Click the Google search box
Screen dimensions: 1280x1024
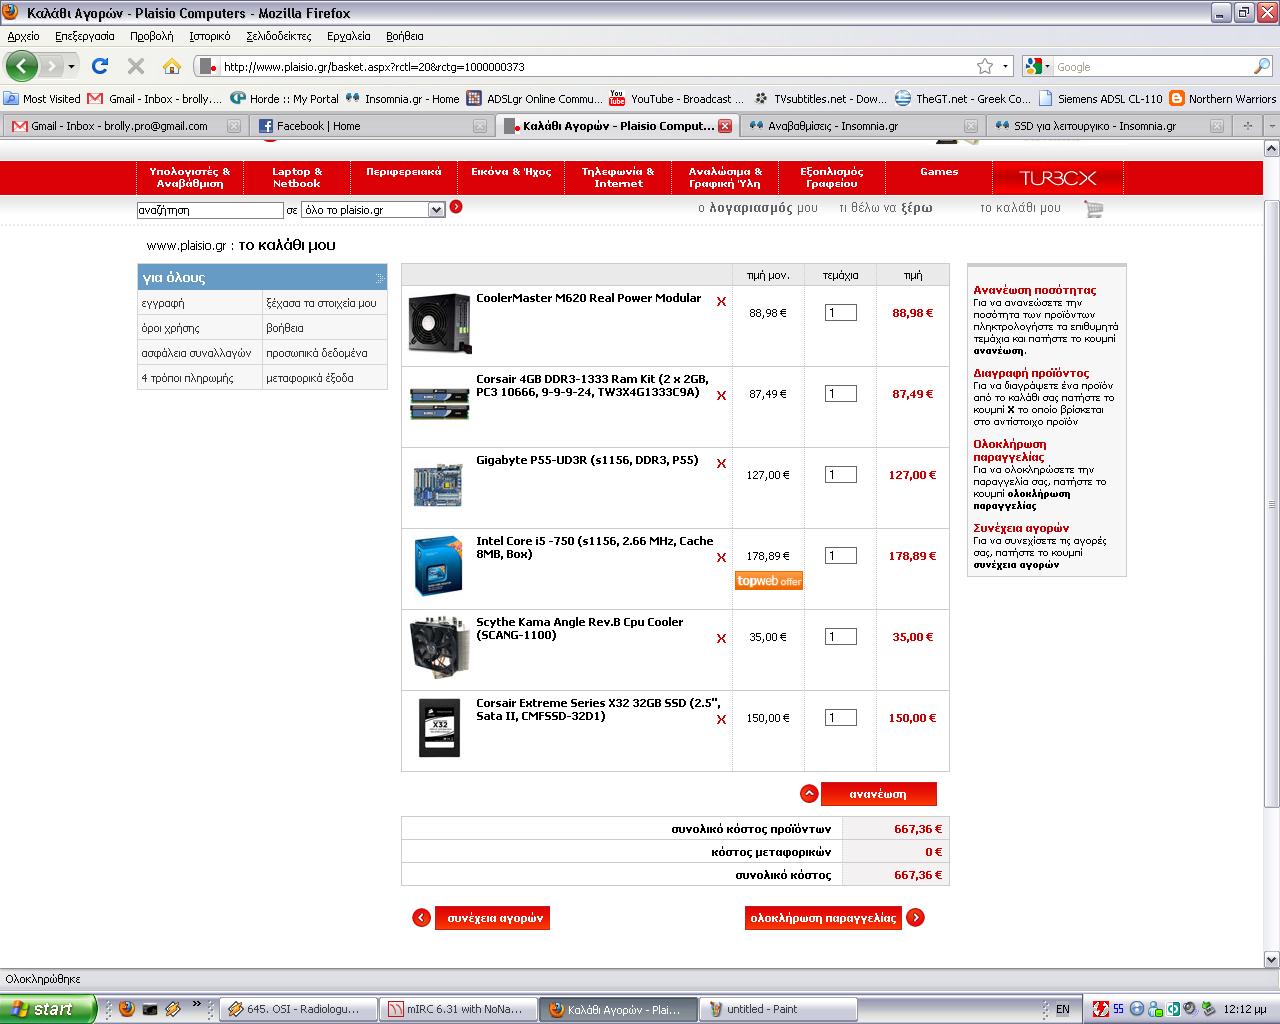[1151, 67]
